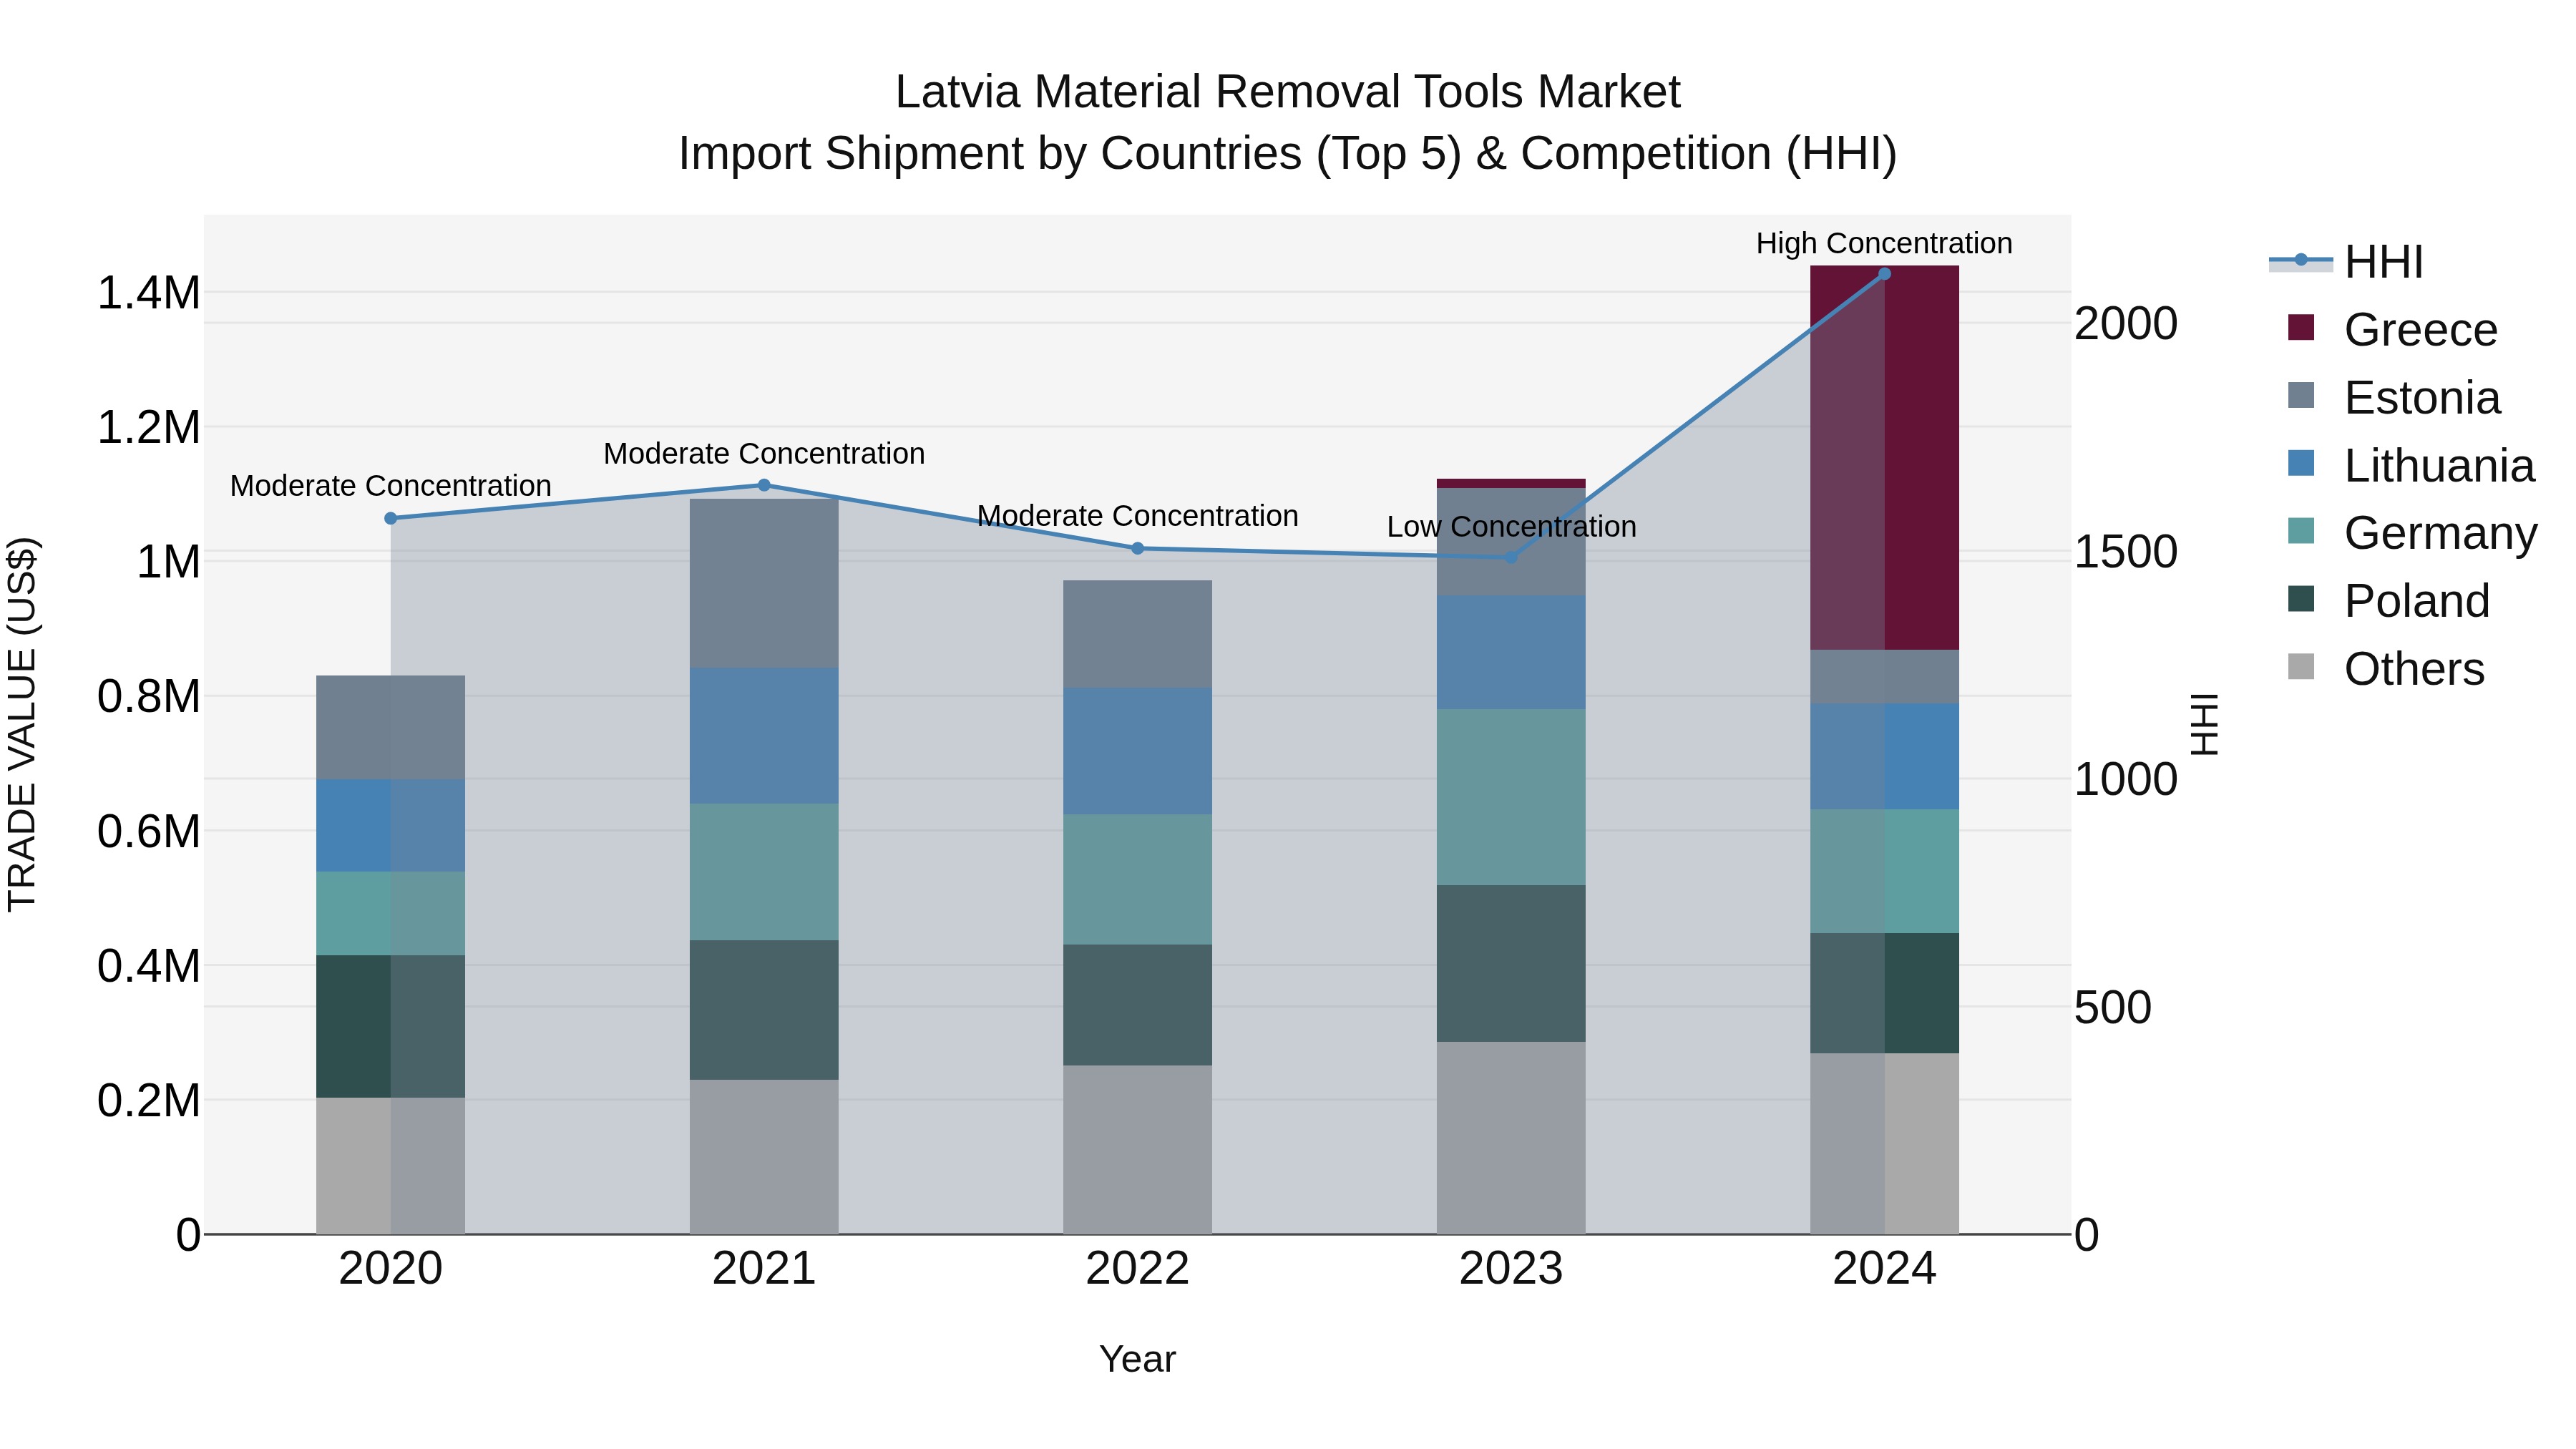Viewport: 2576px width, 1449px height.
Task: Click the 1.2M tick on trade value axis
Action: 149,427
